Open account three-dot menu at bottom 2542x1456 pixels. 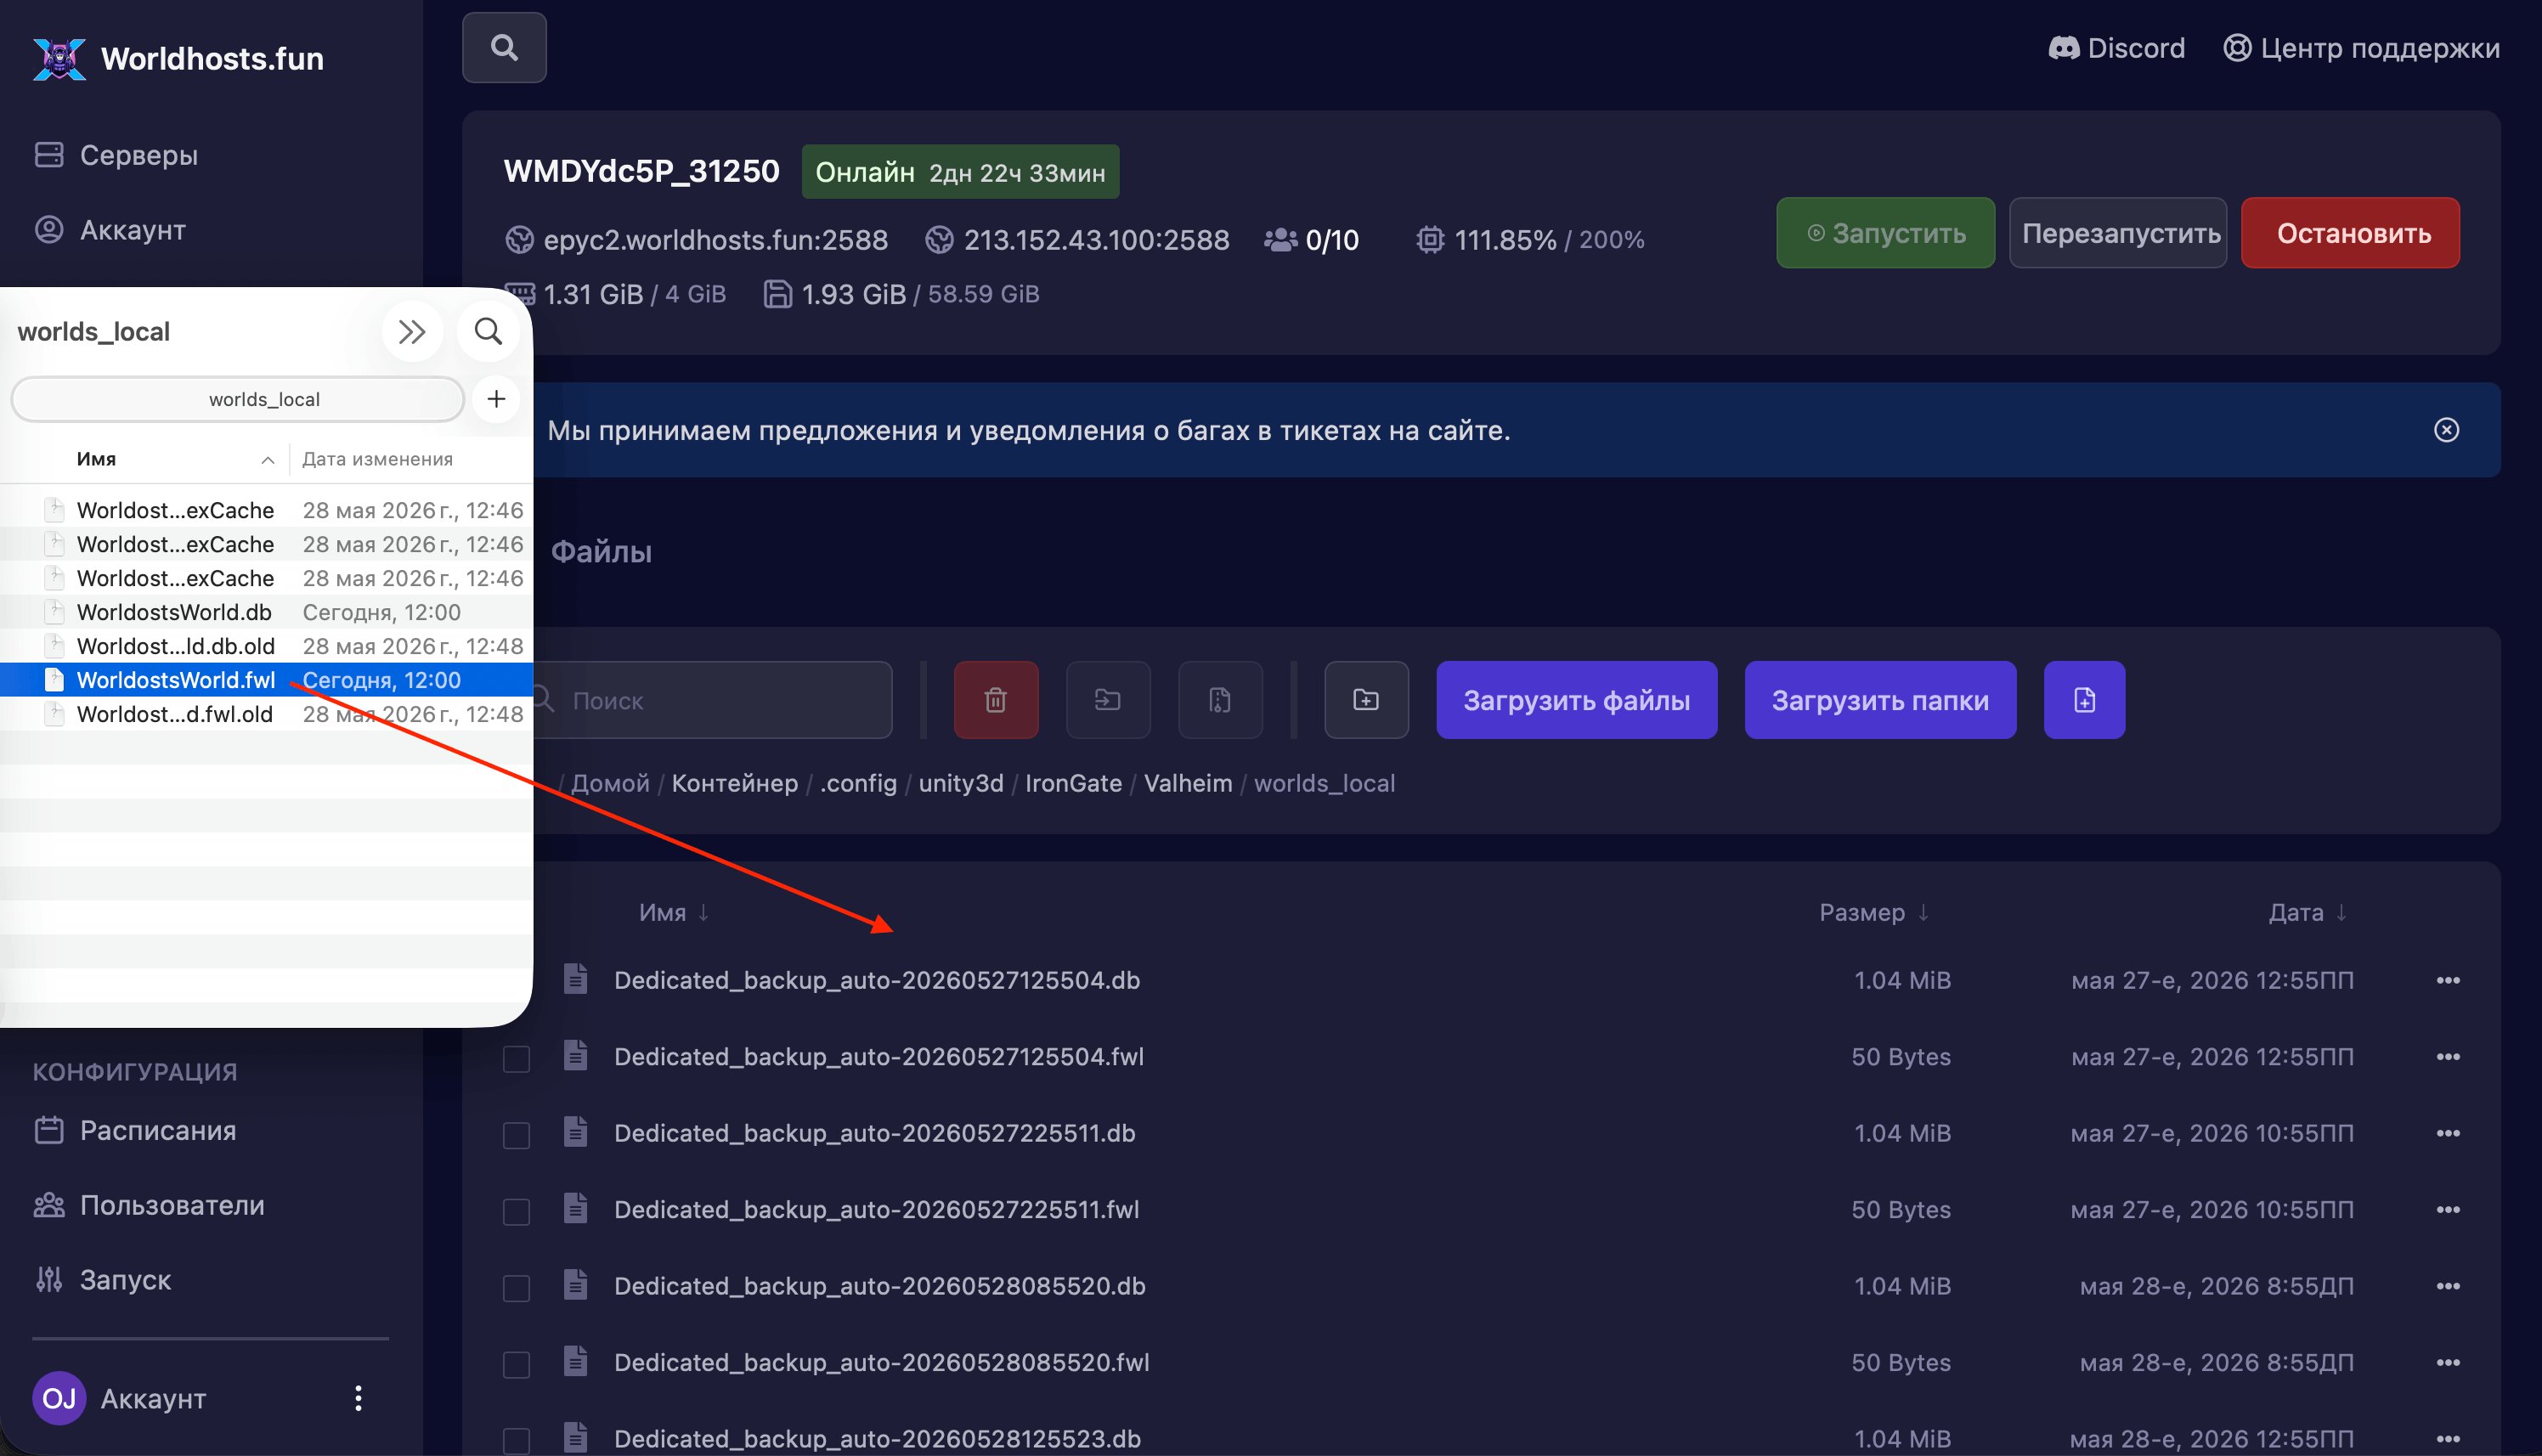point(358,1398)
